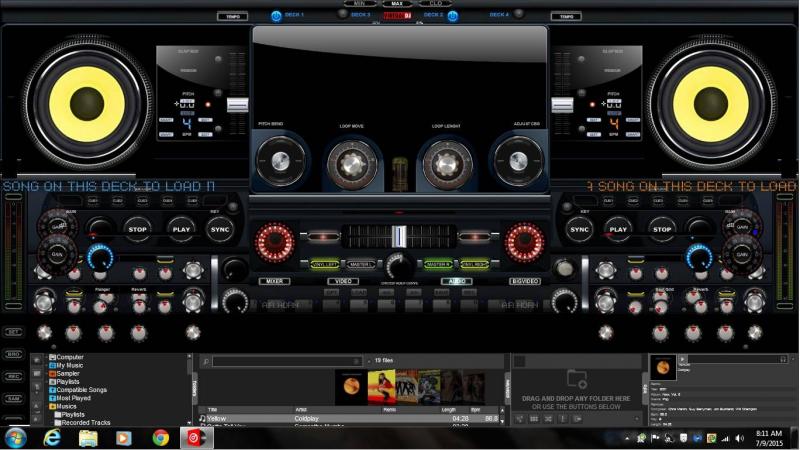The height and width of the screenshot is (450, 800).
Task: Click the right deck SYNC button
Action: [580, 229]
